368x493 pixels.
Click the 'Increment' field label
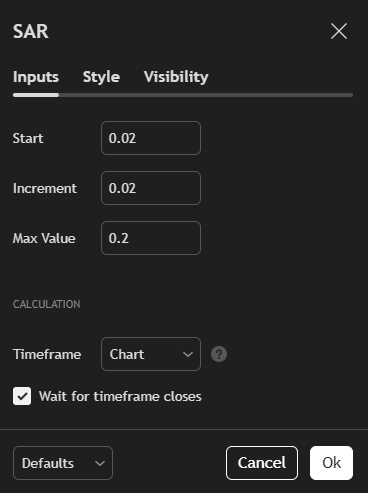coord(45,188)
